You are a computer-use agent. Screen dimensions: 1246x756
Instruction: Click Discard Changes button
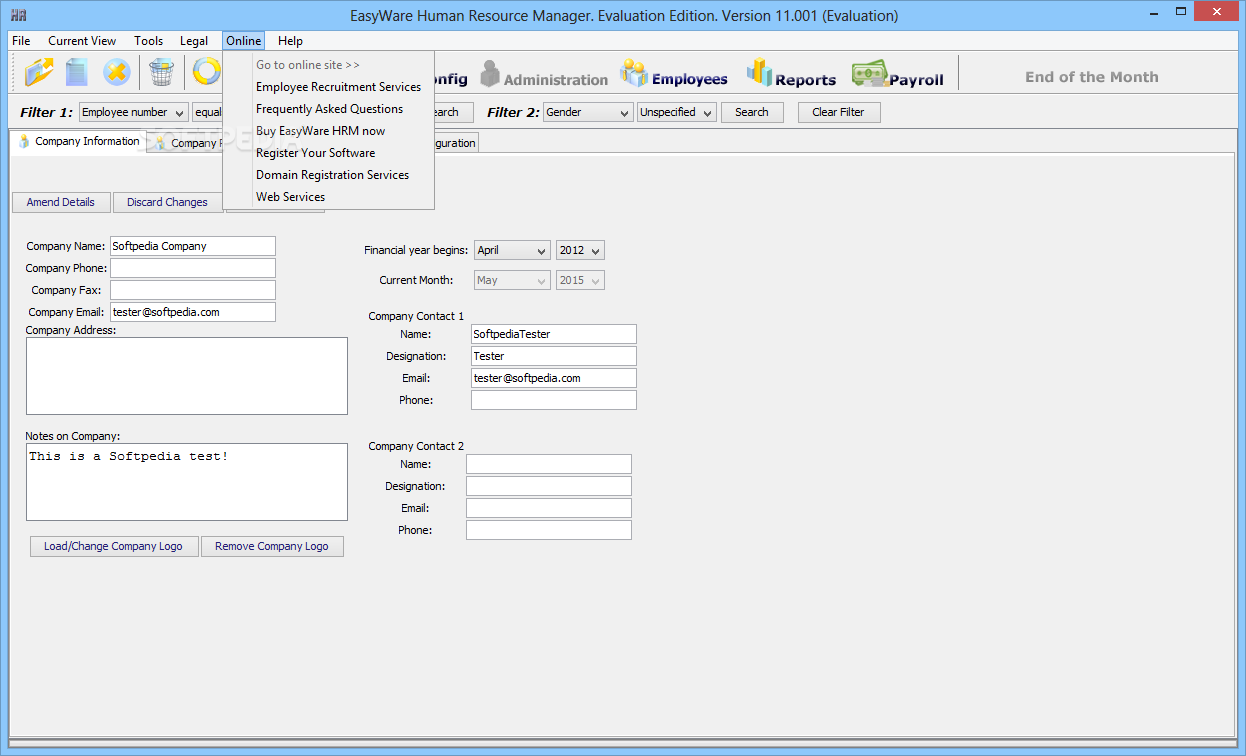(167, 202)
